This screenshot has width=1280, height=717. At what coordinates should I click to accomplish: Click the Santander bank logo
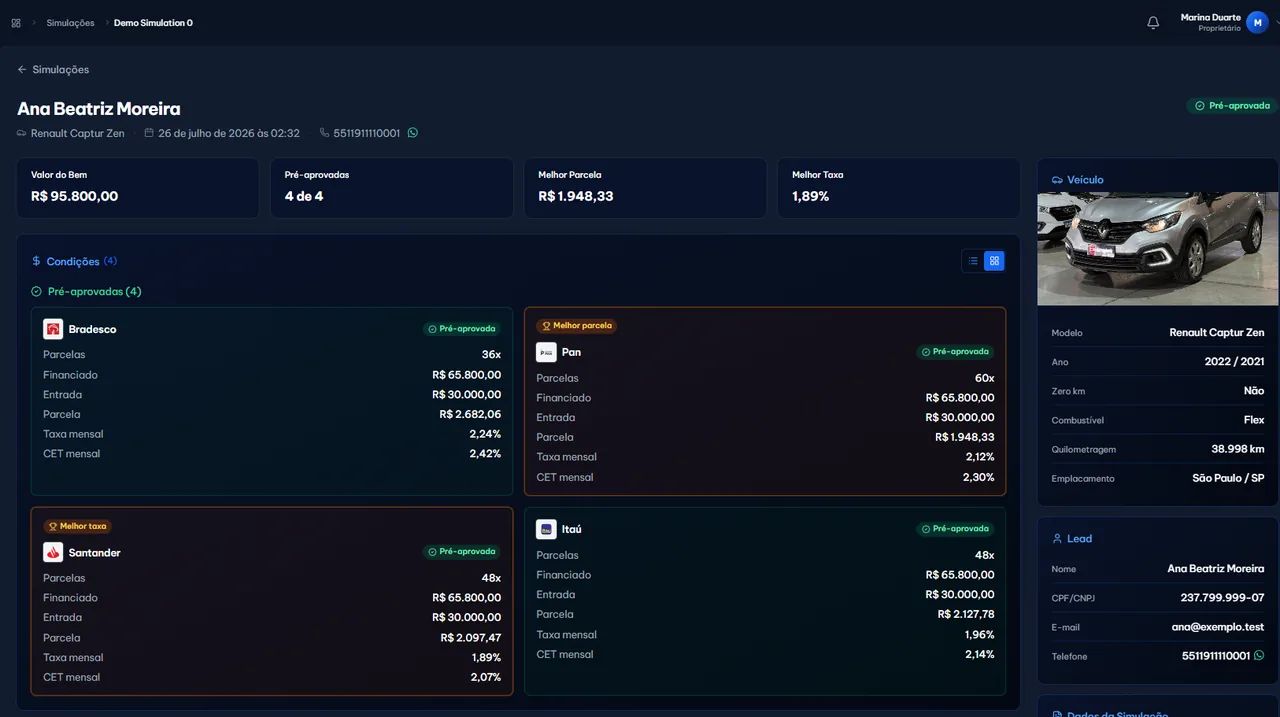click(x=53, y=552)
